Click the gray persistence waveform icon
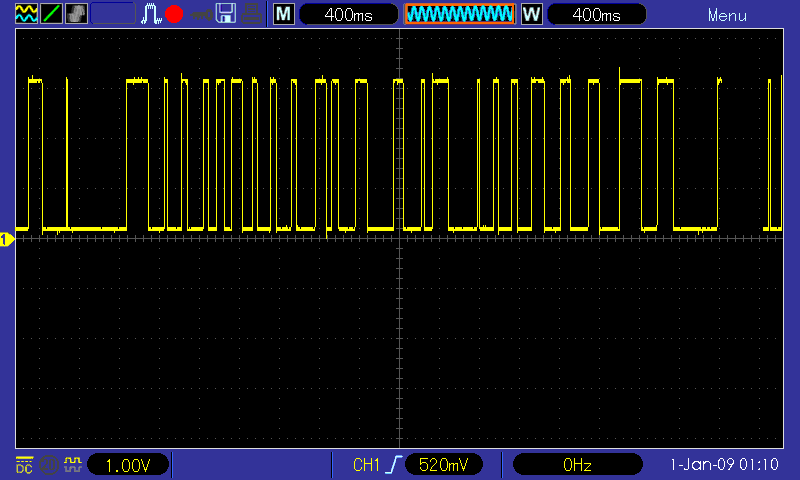The width and height of the screenshot is (800, 480). 77,14
